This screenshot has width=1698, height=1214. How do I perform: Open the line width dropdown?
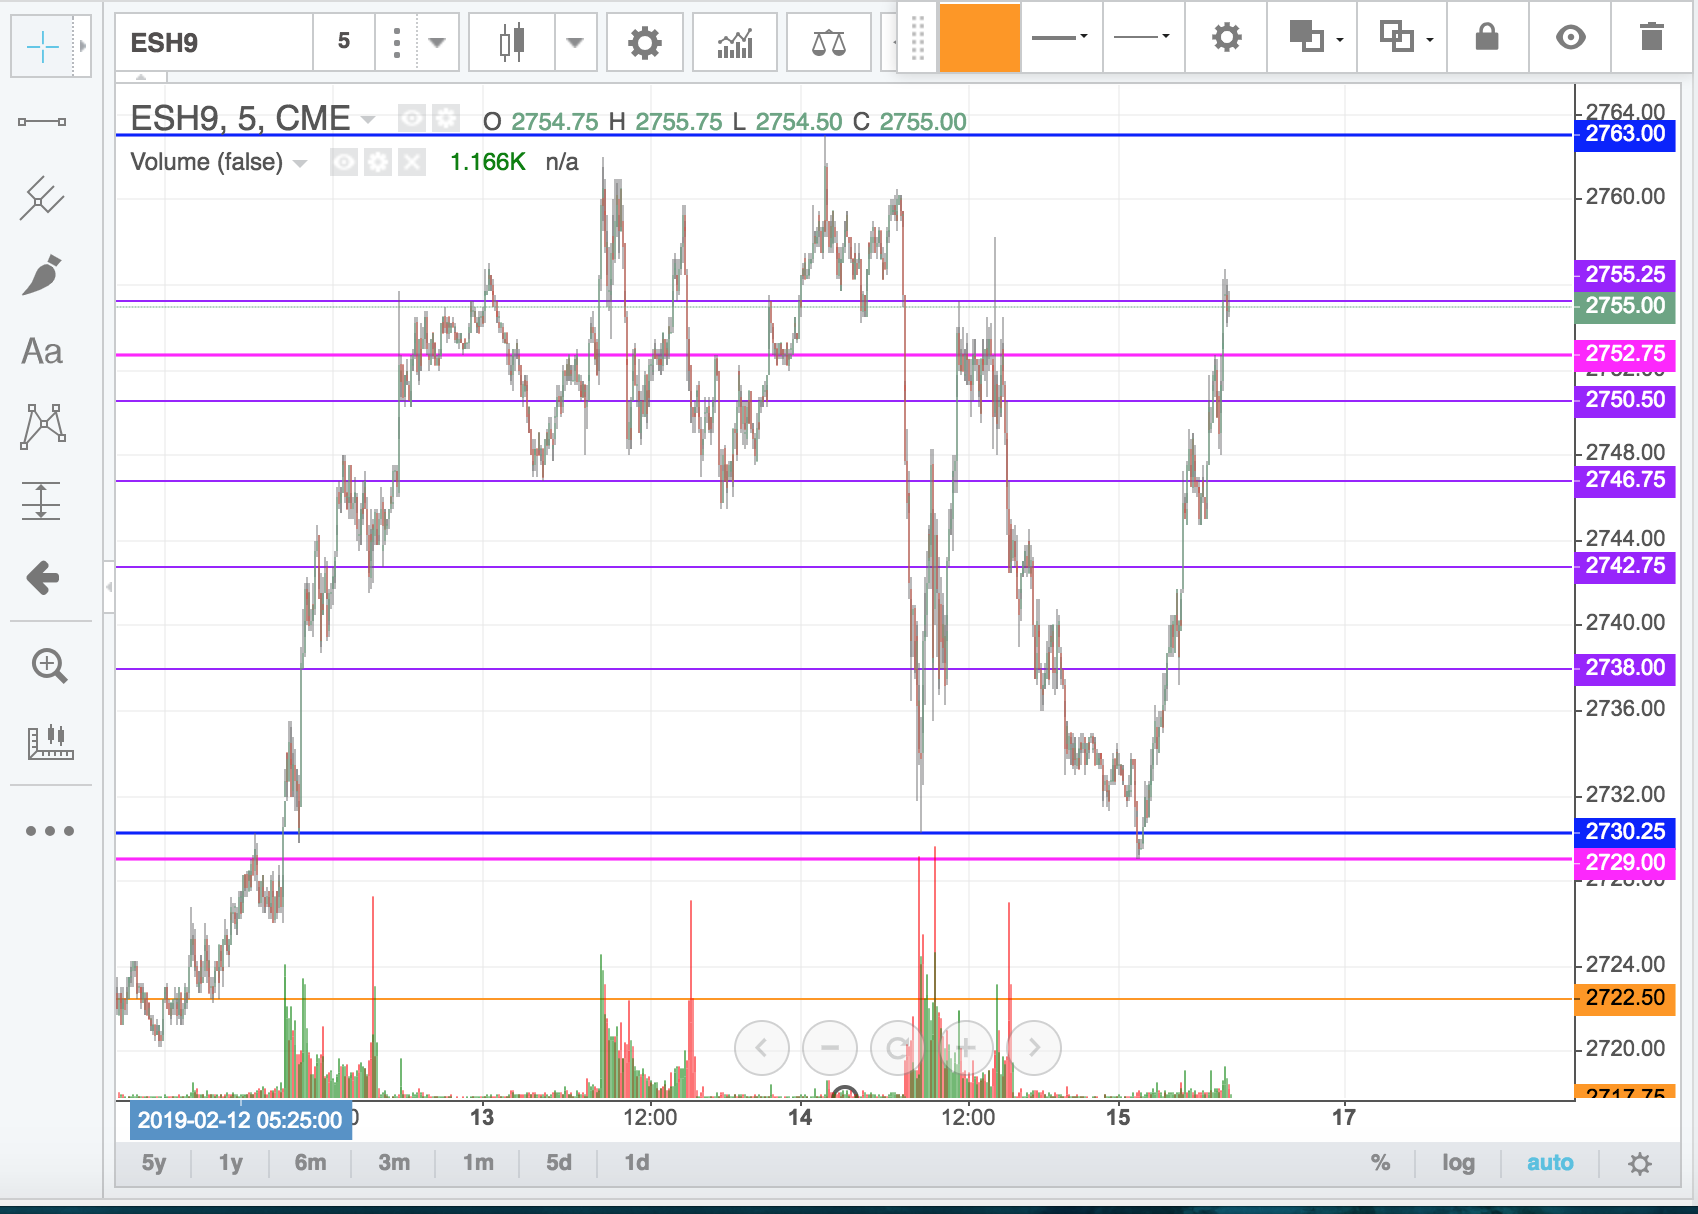click(x=1143, y=37)
